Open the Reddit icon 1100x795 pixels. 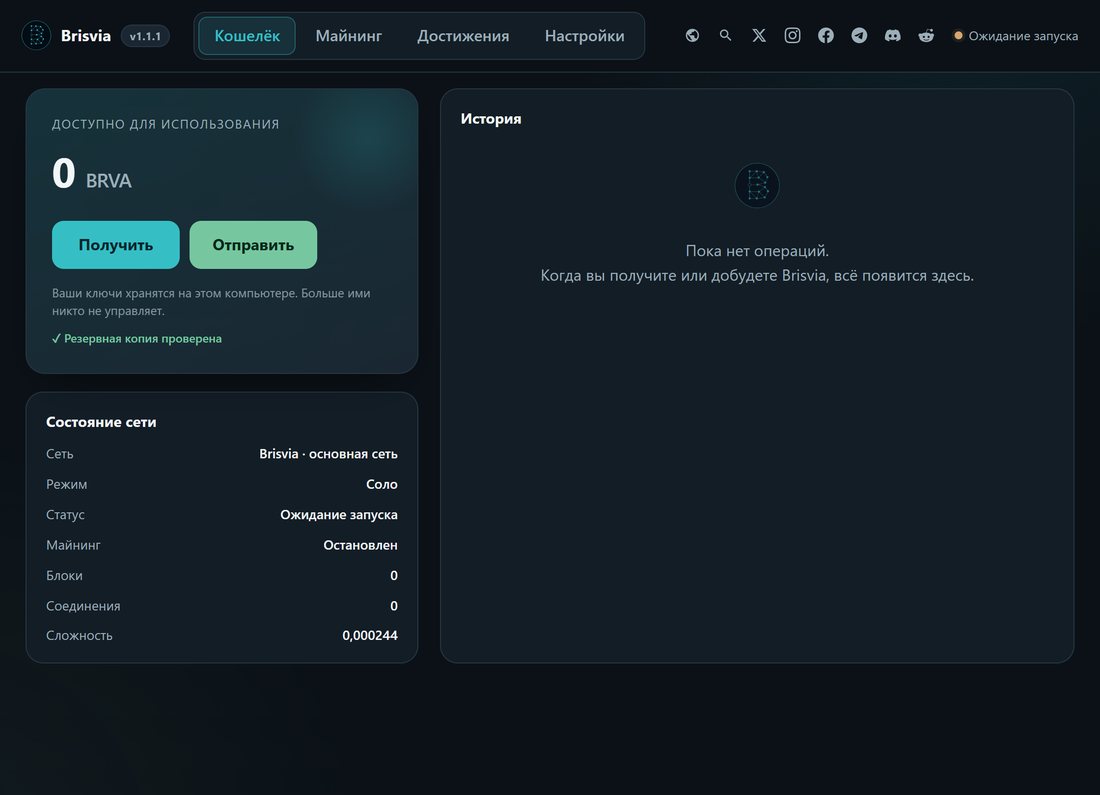click(x=926, y=36)
